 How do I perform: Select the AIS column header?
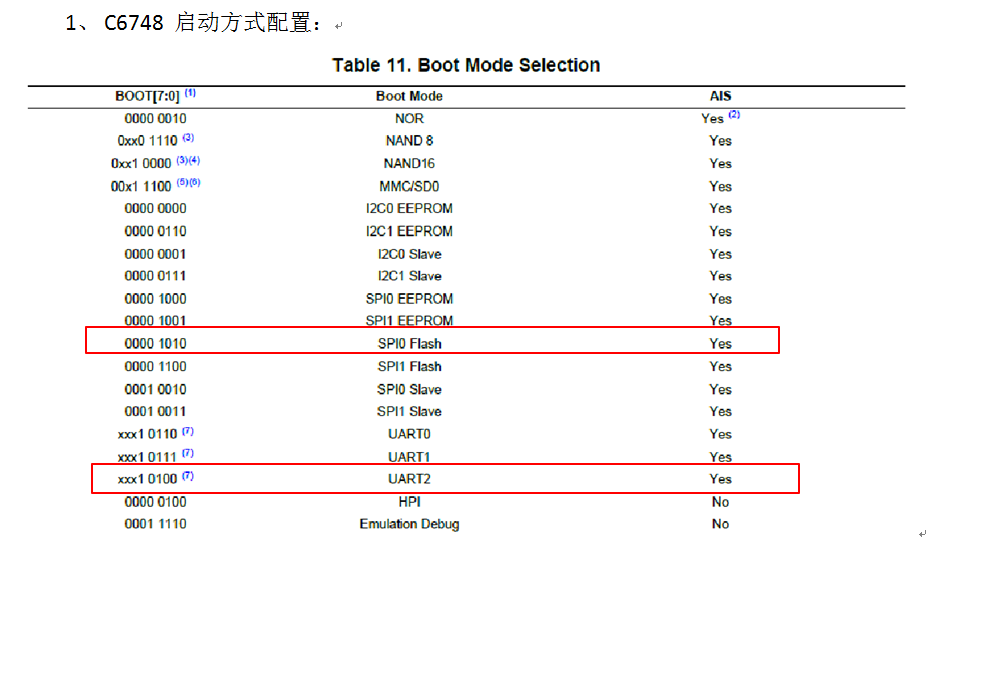720,95
